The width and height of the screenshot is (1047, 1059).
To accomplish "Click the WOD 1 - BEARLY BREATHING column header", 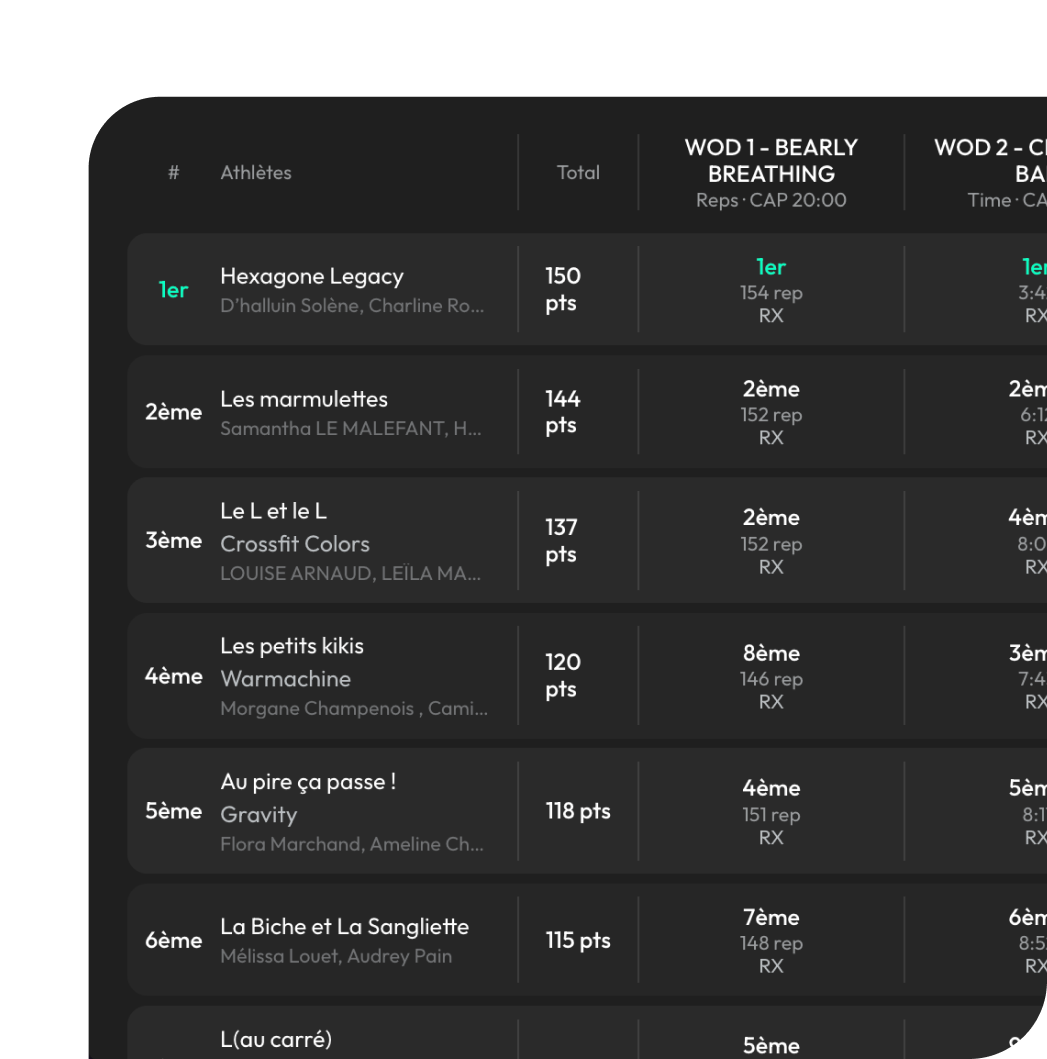I will click(771, 173).
